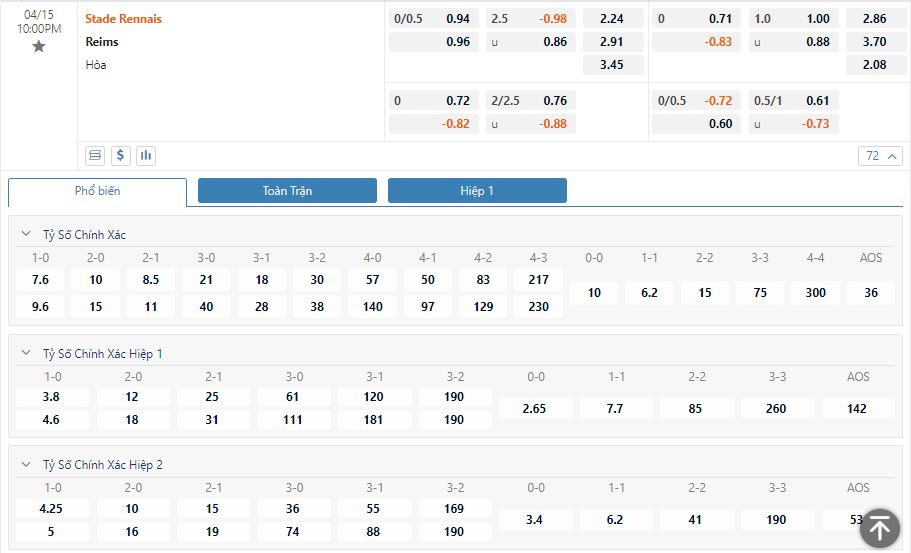The height and width of the screenshot is (553, 911).
Task: Switch to the Hiệp 1 tab
Action: coord(477,191)
